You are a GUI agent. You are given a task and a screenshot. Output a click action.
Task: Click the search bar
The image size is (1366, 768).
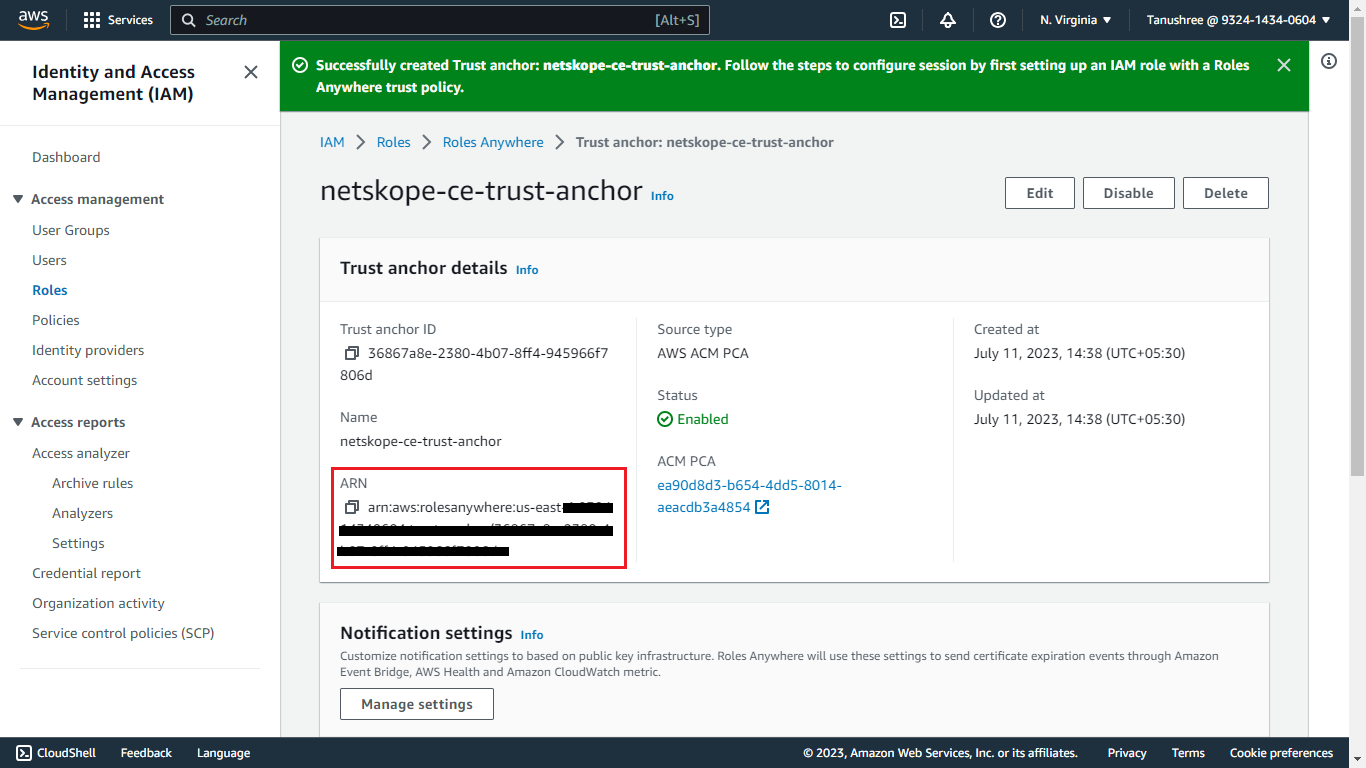point(440,20)
